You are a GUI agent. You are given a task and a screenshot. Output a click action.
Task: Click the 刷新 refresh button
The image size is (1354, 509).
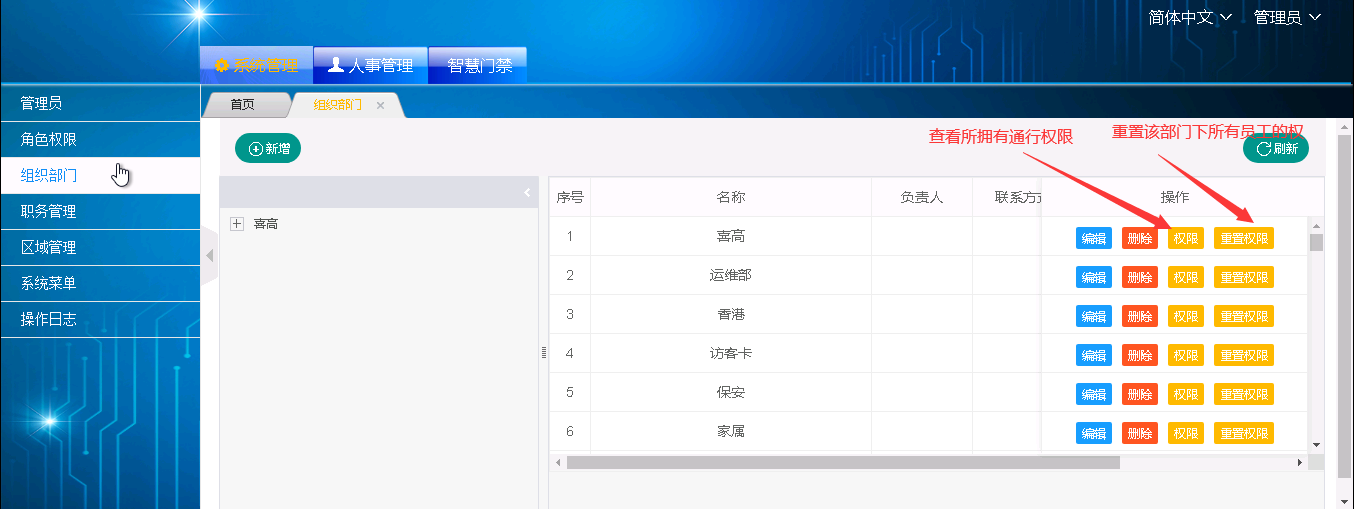click(x=1276, y=148)
